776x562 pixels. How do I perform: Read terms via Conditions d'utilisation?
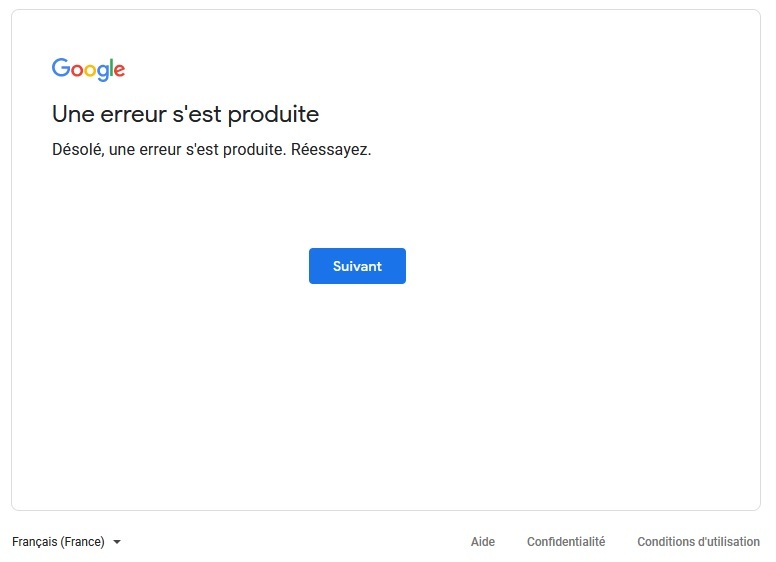698,542
